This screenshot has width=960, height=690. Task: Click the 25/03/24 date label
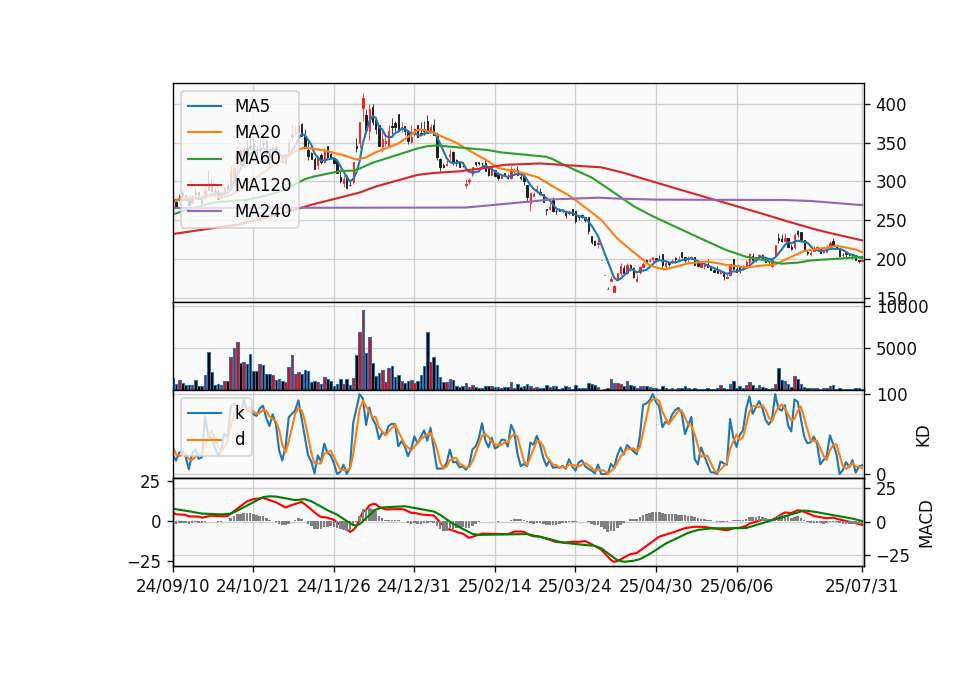coord(575,586)
